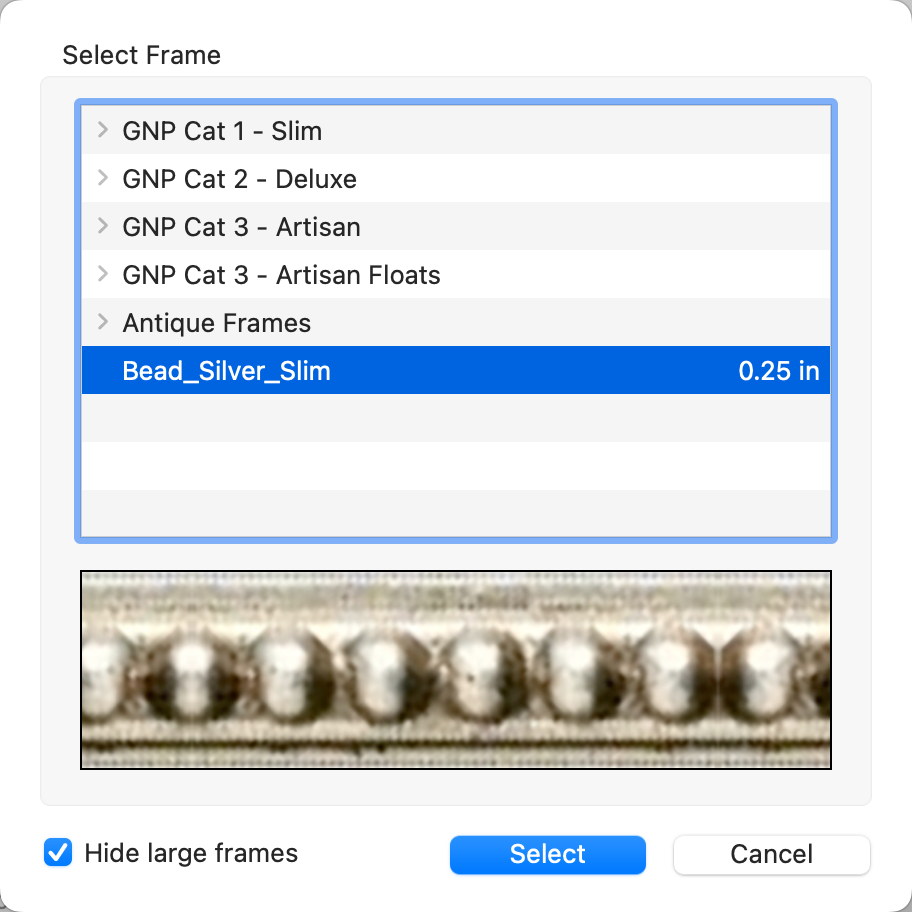Click the first empty row under Bead_Silver_Slim
This screenshot has height=912, width=912.
[456, 418]
